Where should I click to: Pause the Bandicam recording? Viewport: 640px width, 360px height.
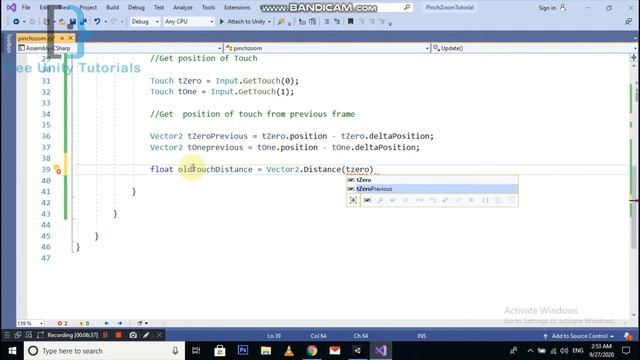click(x=105, y=336)
